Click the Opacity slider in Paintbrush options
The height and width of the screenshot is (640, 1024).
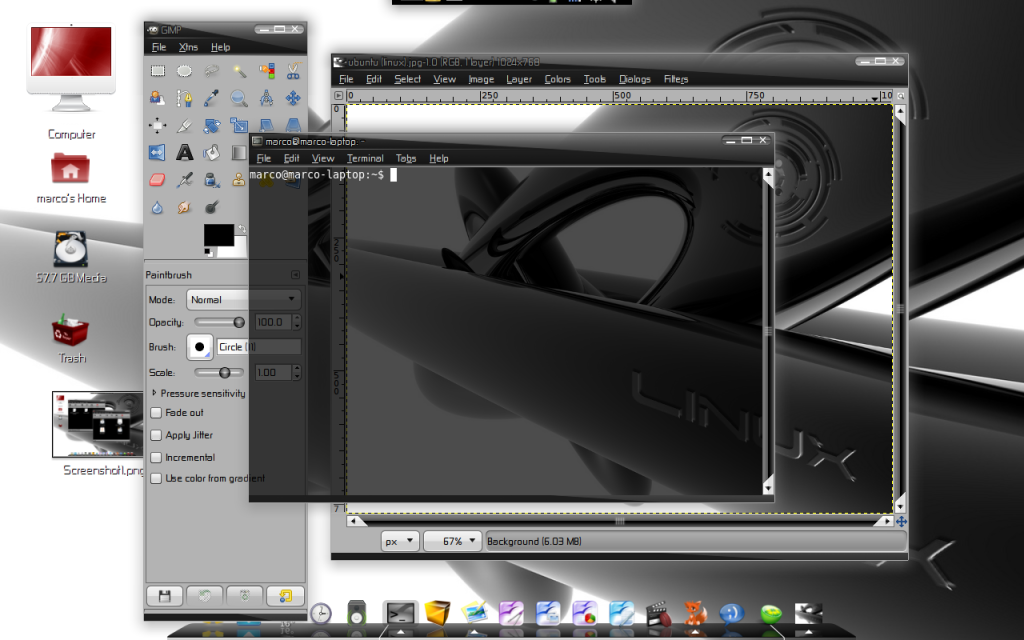[x=219, y=322]
